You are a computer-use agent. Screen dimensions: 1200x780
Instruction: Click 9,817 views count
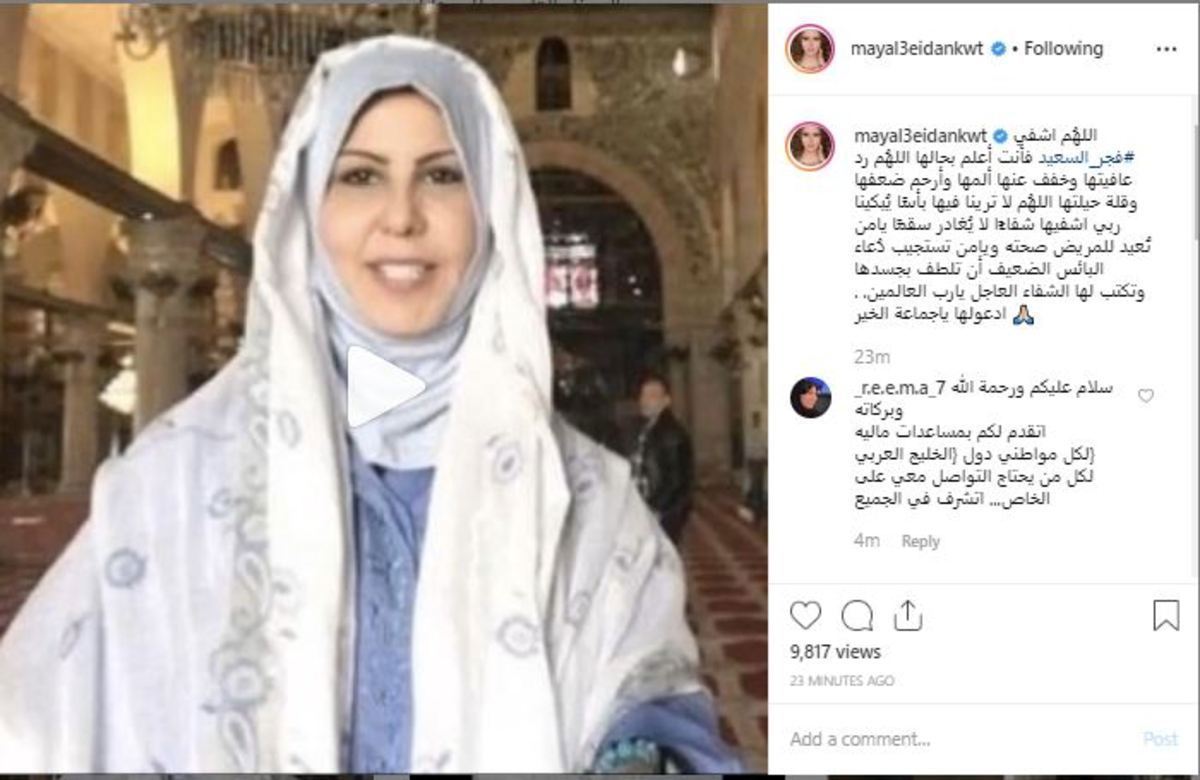coord(835,652)
